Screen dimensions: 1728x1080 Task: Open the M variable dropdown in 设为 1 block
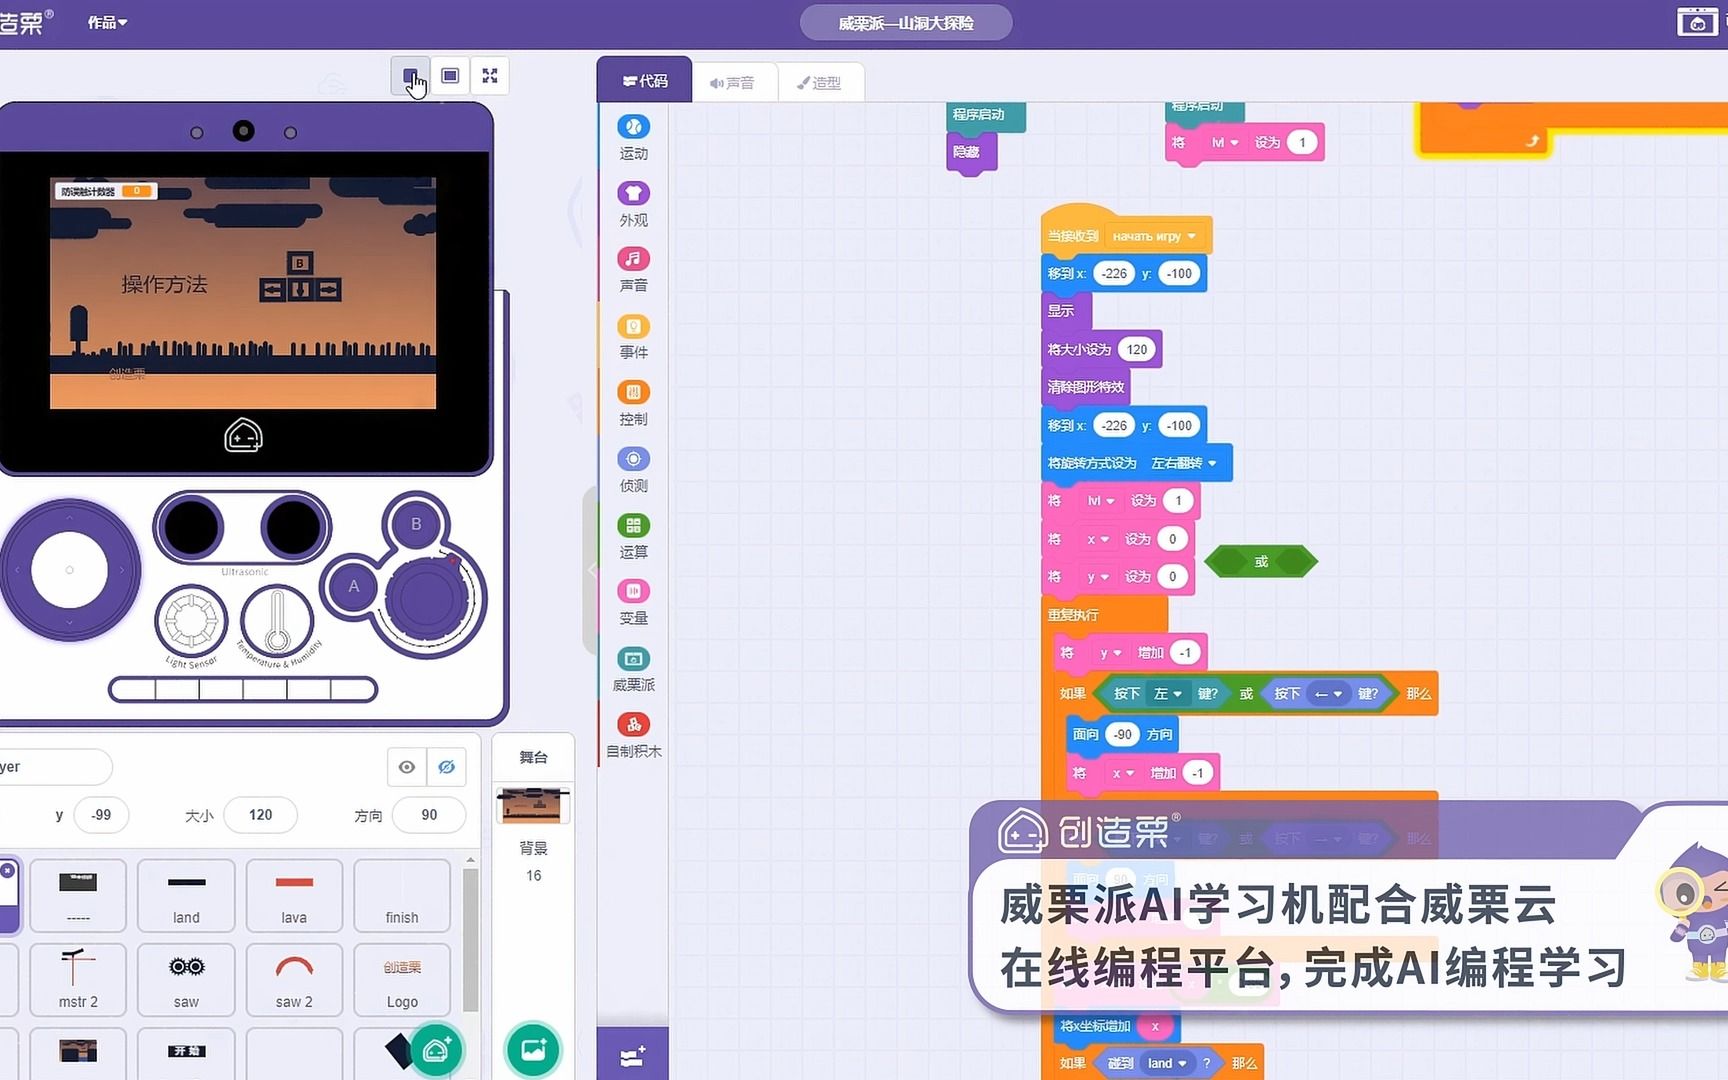1101,501
